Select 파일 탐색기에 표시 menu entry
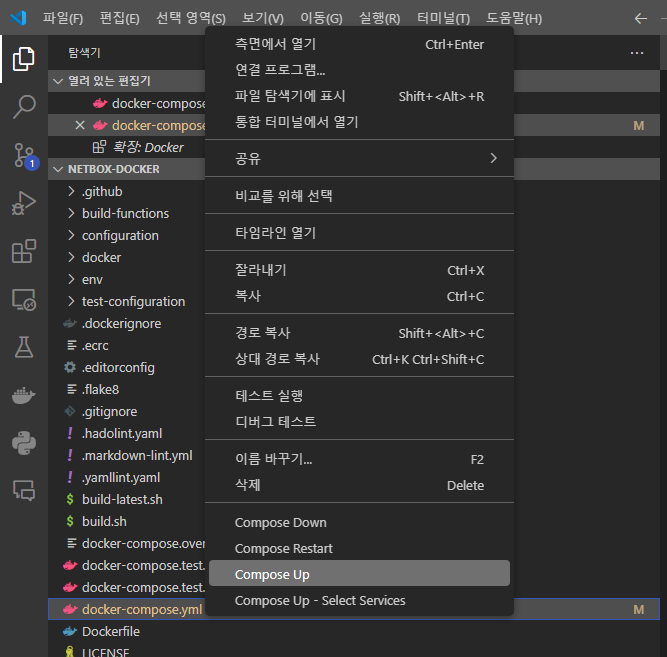Image resolution: width=667 pixels, height=657 pixels. click(x=359, y=96)
